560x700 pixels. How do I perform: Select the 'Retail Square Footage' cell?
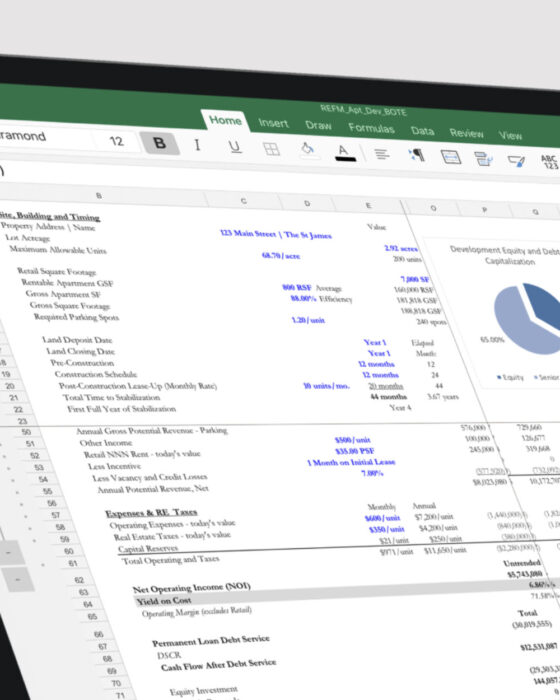click(56, 271)
